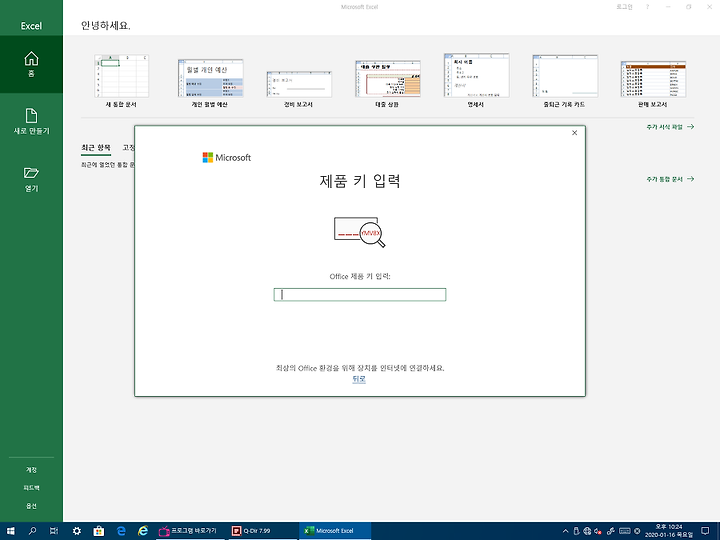Open the help question mark in title bar
Viewport: 720px width, 540px height.
[x=647, y=7]
